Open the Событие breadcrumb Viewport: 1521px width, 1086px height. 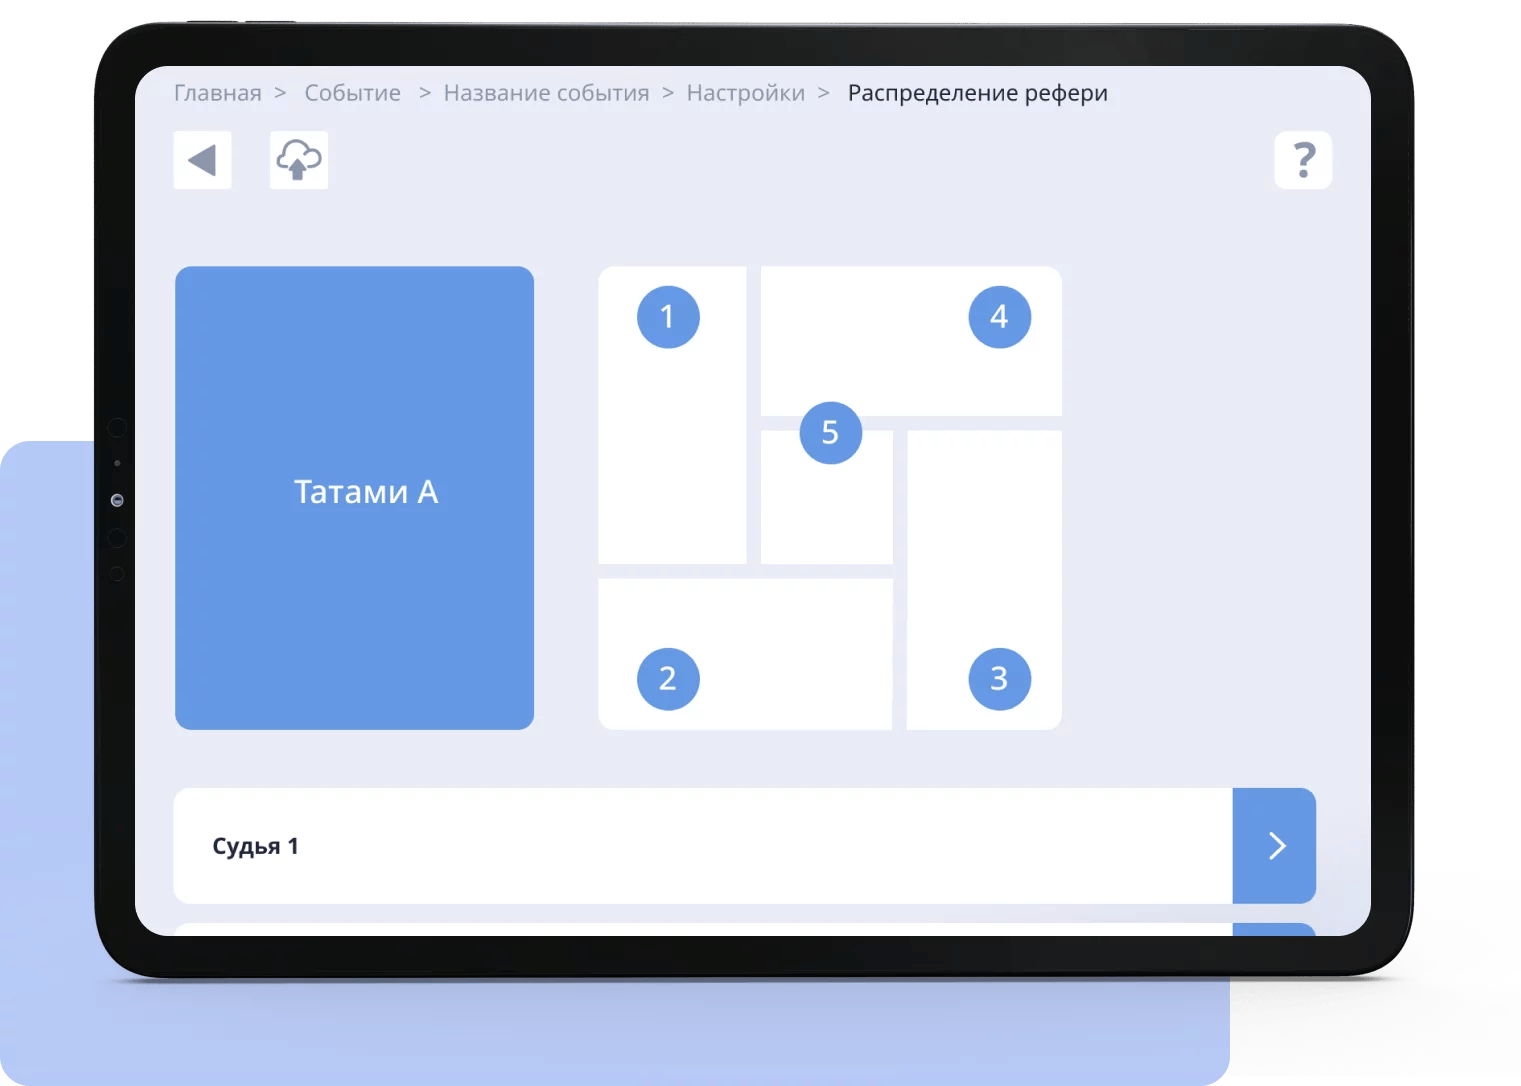coord(353,93)
